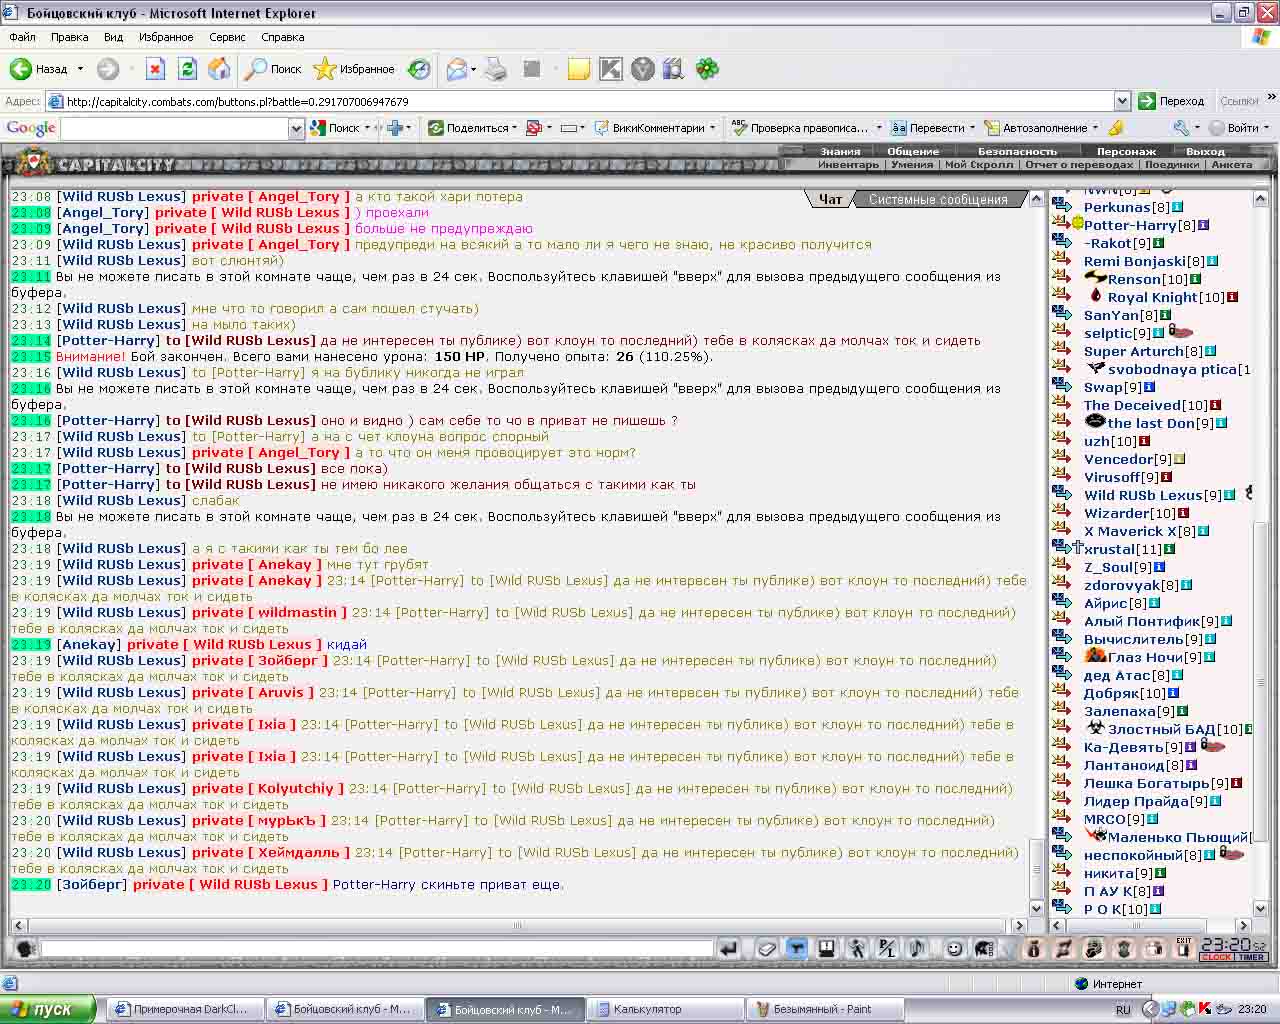Expand the Back button history dropdown
The height and width of the screenshot is (1024, 1280).
78,69
